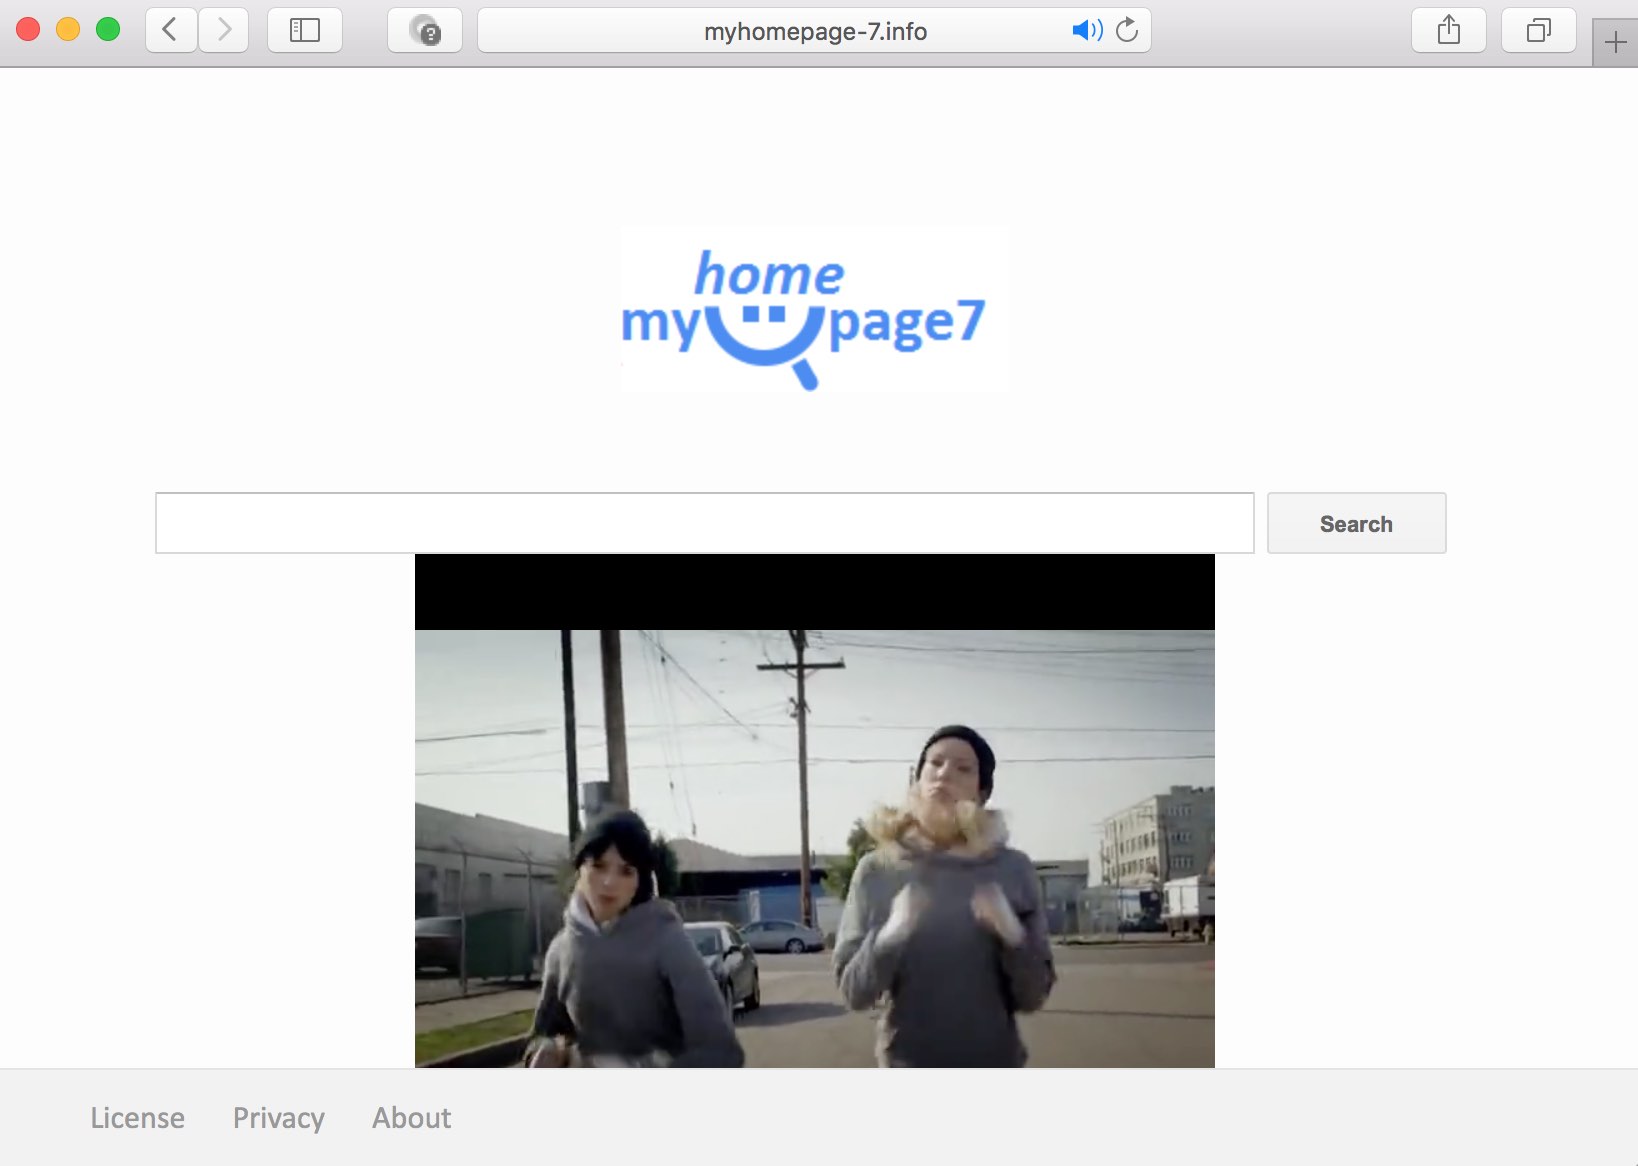Enter full screen with green button
1638x1166 pixels.
[108, 30]
